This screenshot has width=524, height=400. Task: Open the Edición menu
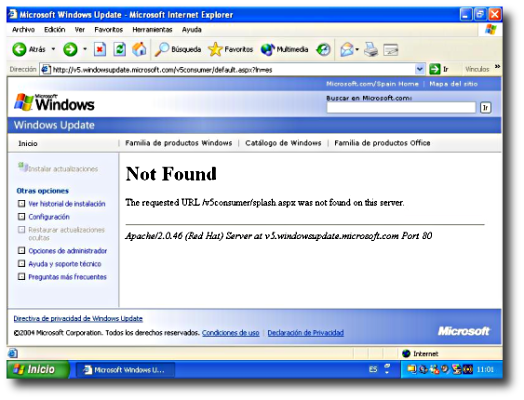[x=54, y=30]
